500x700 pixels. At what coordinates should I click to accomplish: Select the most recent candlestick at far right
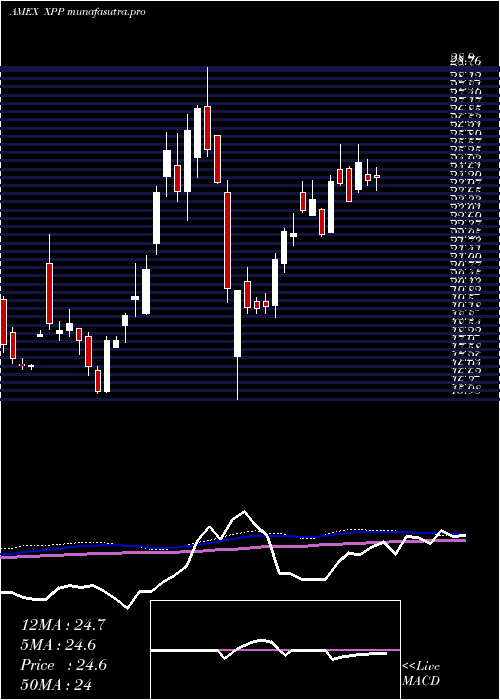pyautogui.click(x=377, y=178)
